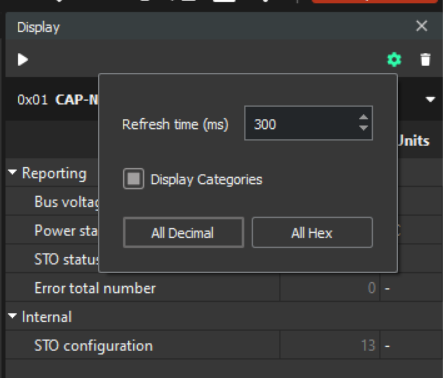Decrease refresh time with down arrow
The image size is (443, 378).
pyautogui.click(x=363, y=128)
